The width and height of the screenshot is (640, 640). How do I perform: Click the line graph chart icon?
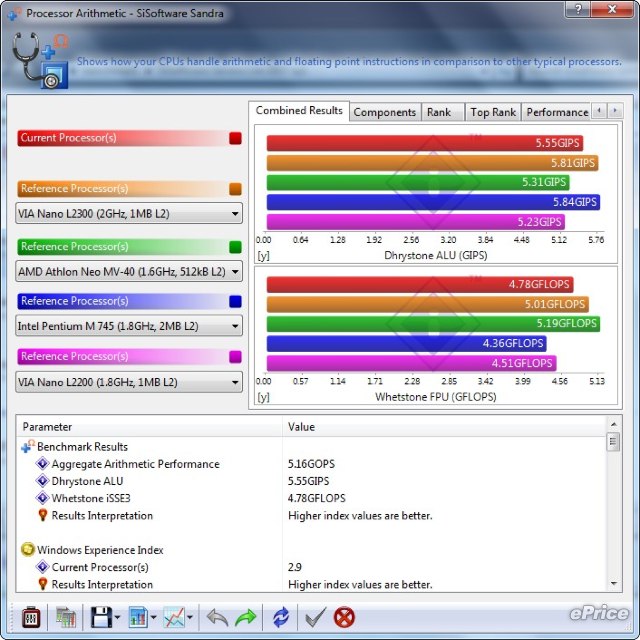[174, 617]
